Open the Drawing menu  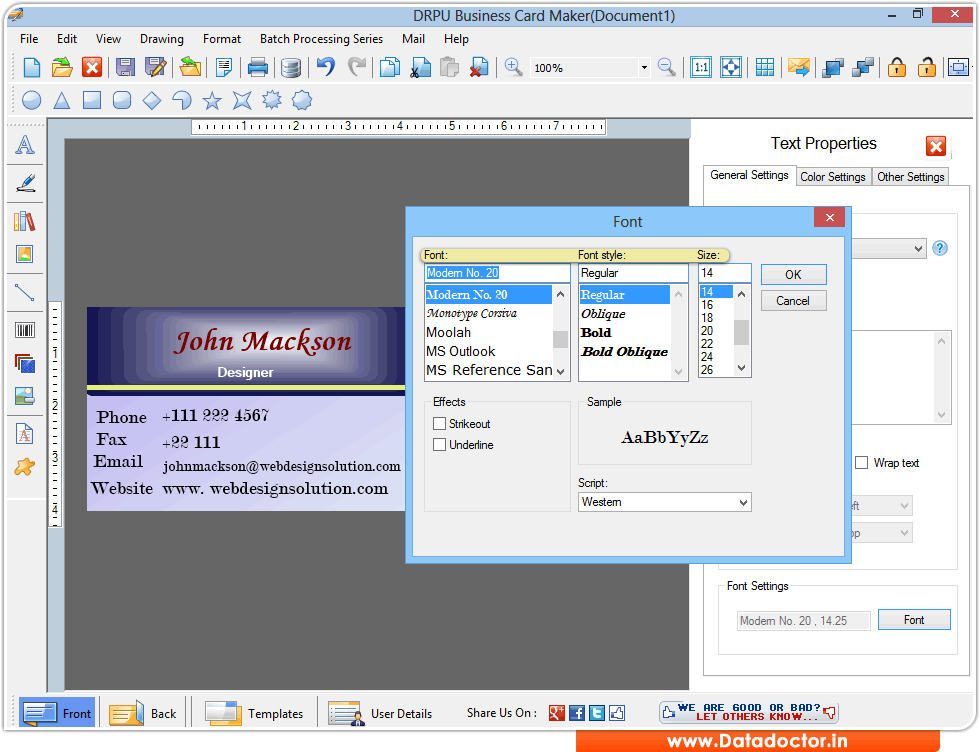(162, 39)
